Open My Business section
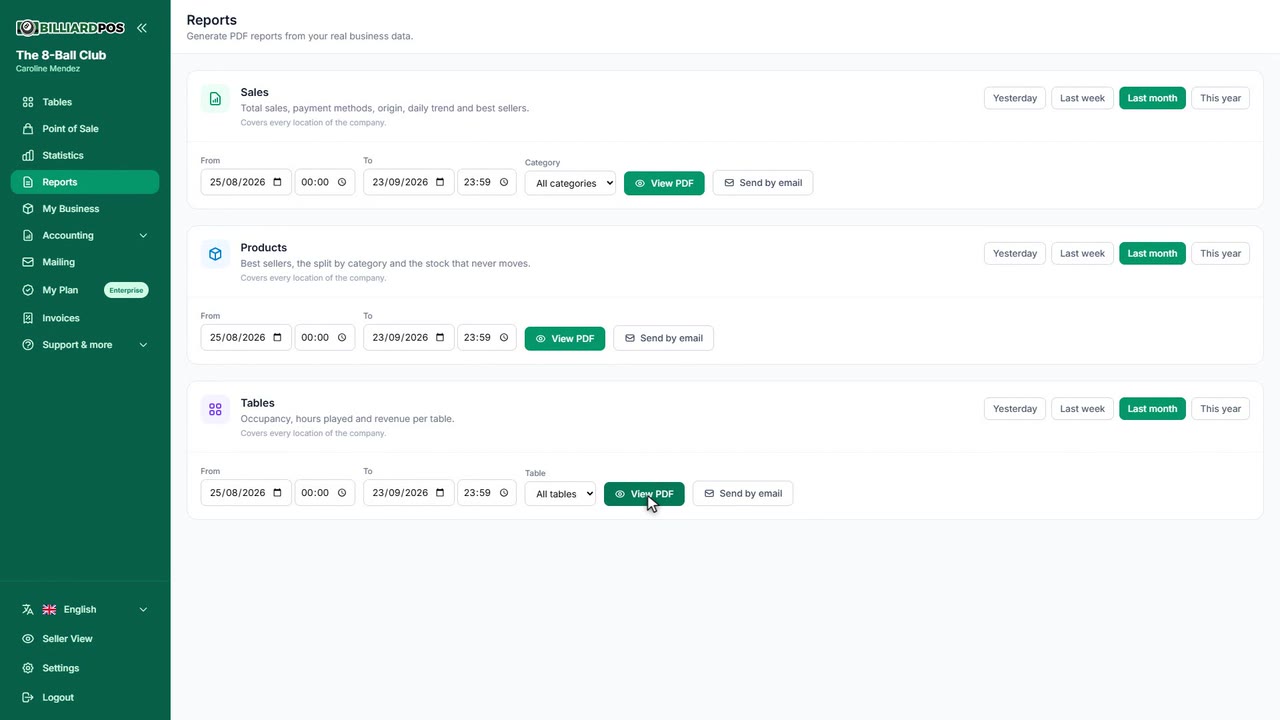 pos(85,209)
